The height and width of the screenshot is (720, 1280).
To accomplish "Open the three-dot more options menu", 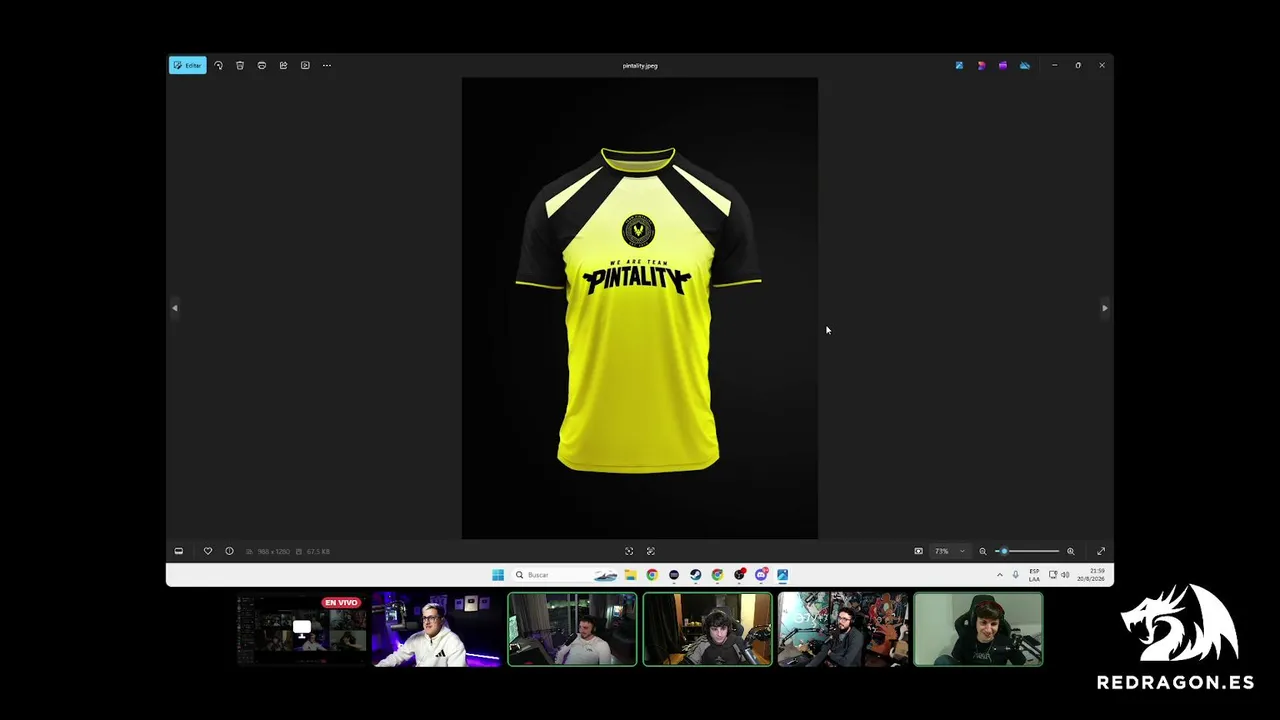I will (327, 66).
